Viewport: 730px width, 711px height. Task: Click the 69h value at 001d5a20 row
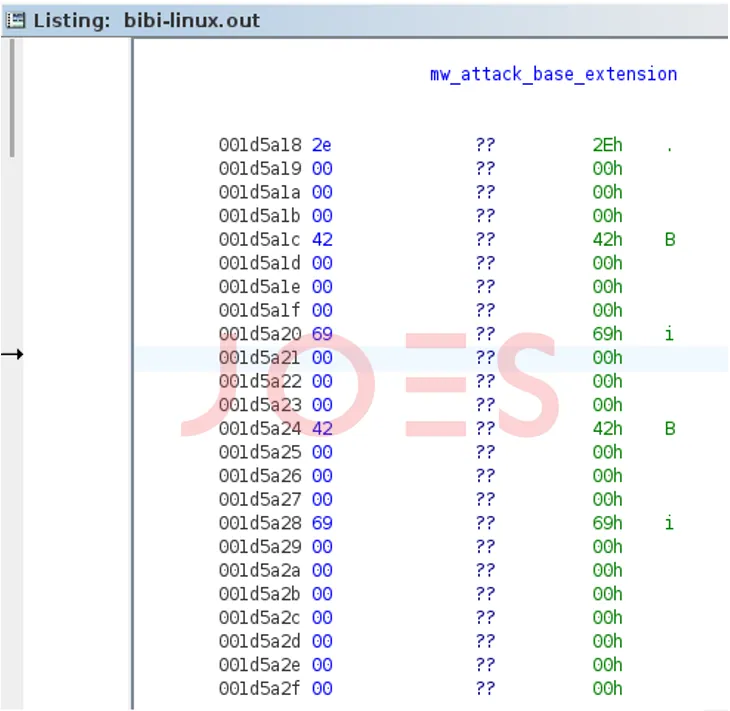(607, 334)
